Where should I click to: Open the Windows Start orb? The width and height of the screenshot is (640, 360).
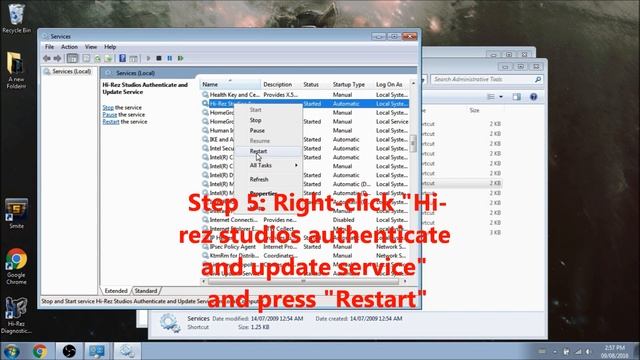(x=12, y=351)
